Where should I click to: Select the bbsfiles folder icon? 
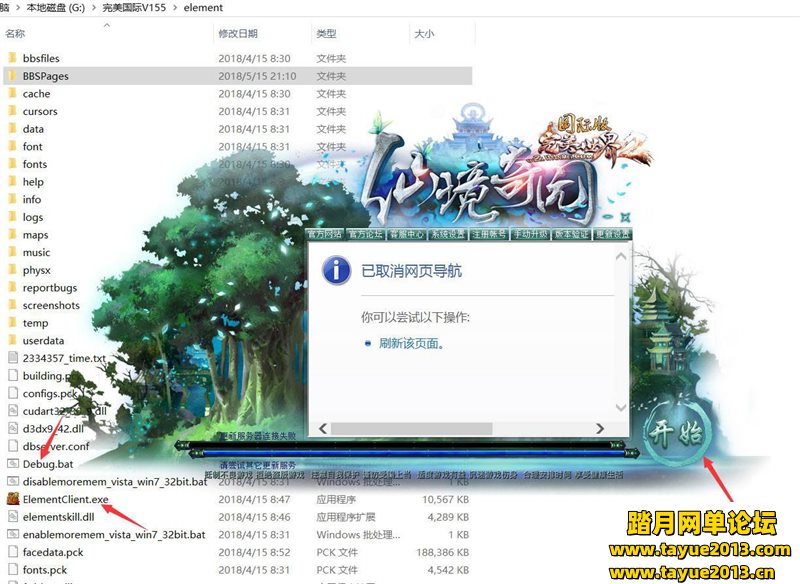(13, 58)
